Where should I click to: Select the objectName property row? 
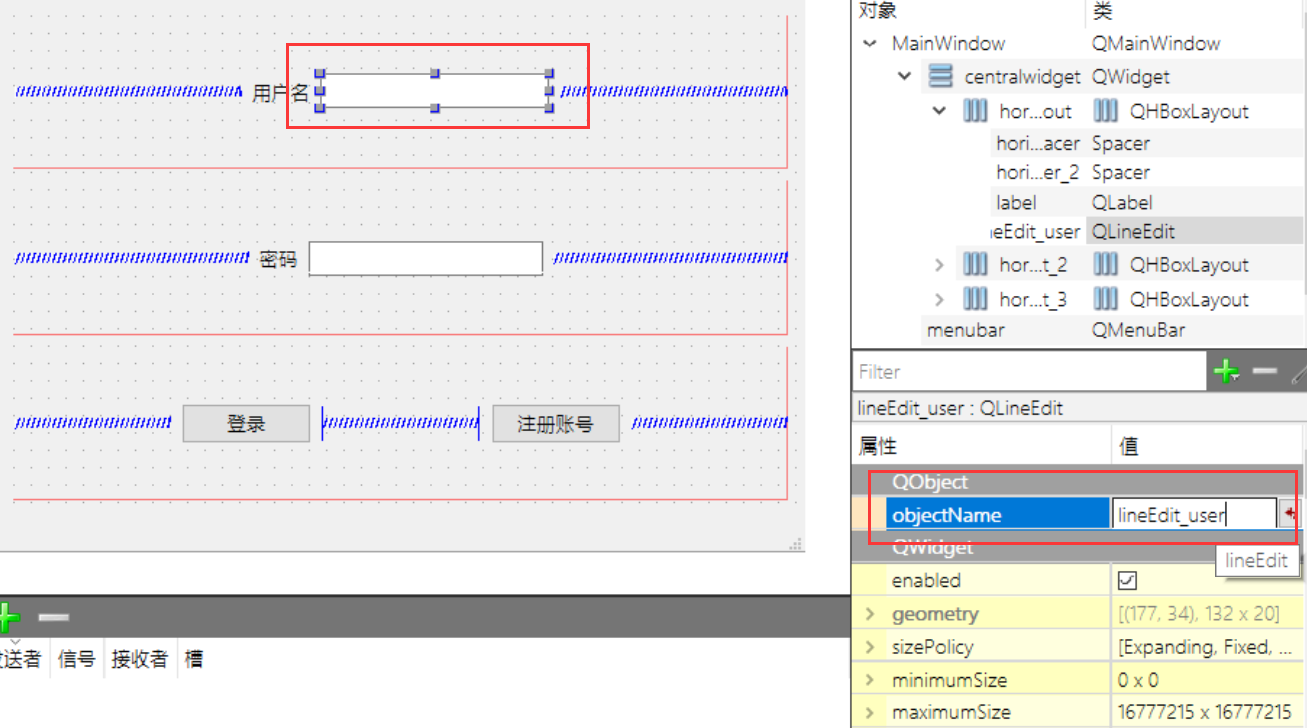pos(998,514)
